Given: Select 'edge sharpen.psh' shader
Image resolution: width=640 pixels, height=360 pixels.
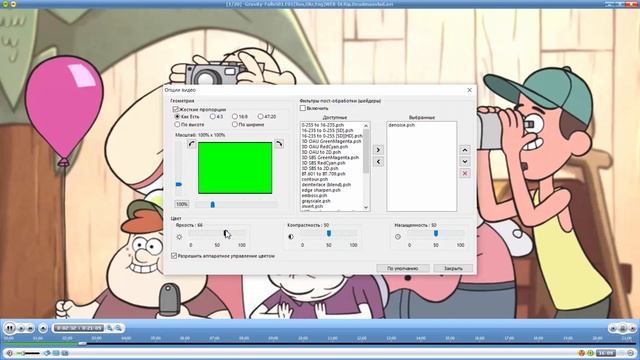Looking at the screenshot, I should coord(321,190).
